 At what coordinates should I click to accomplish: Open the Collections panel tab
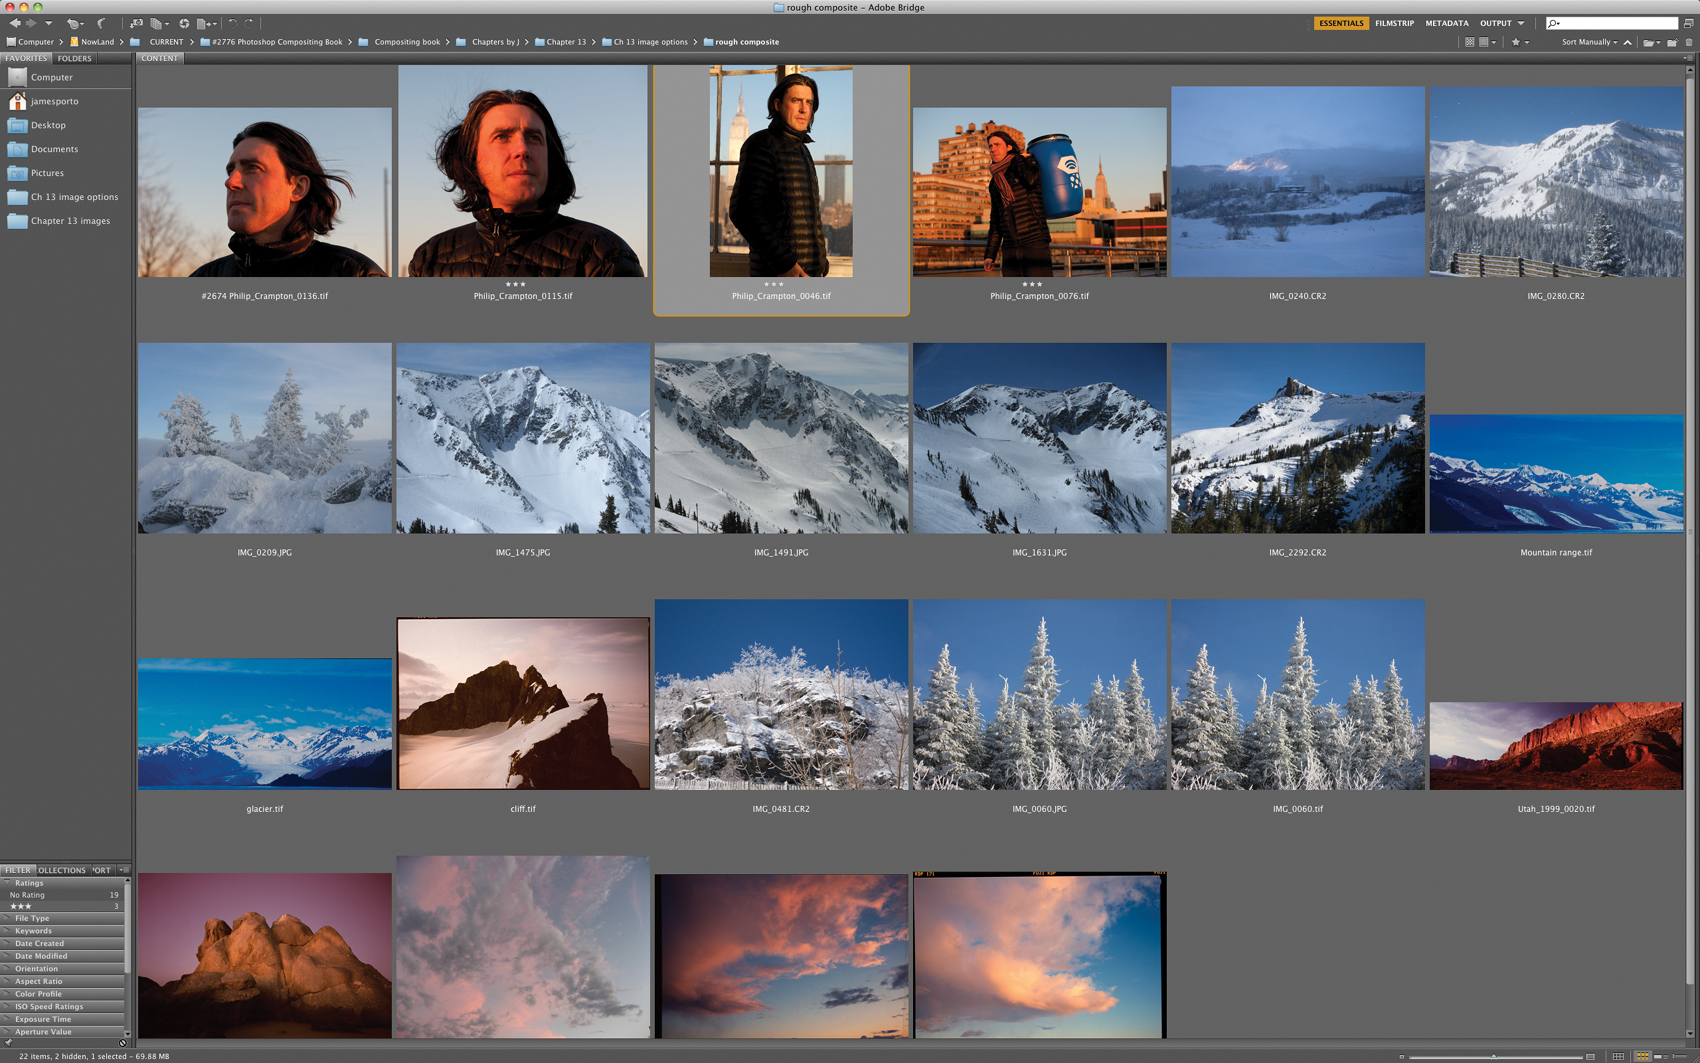point(61,870)
